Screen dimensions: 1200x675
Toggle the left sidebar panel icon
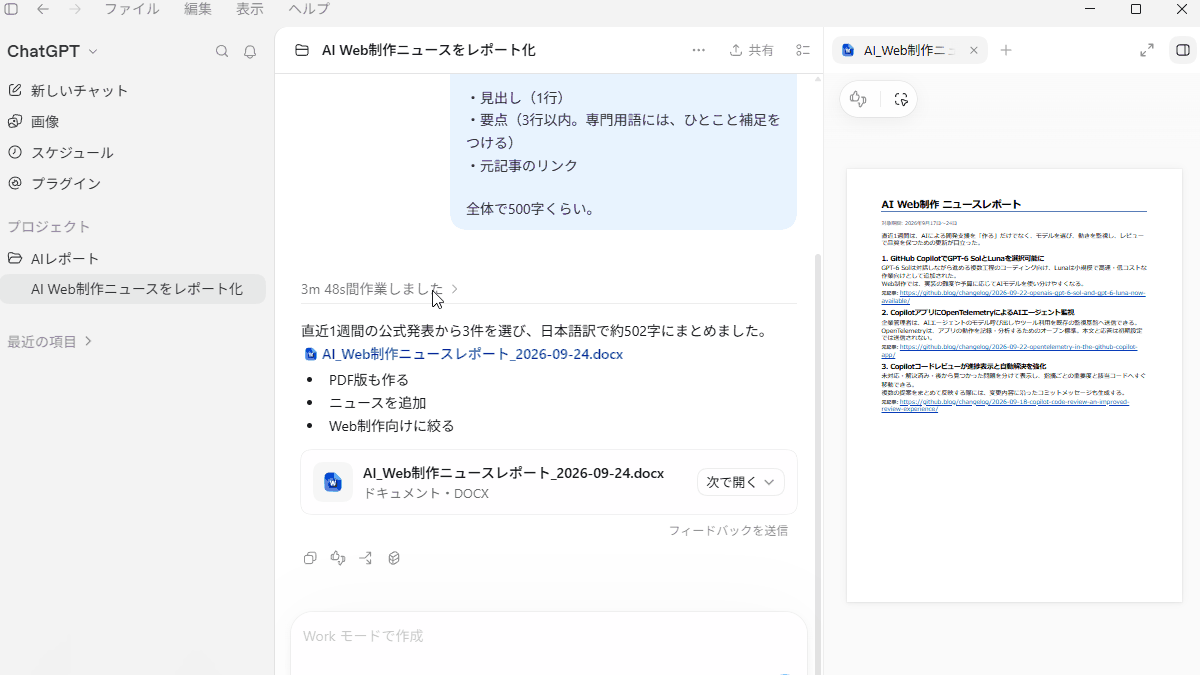tap(11, 9)
